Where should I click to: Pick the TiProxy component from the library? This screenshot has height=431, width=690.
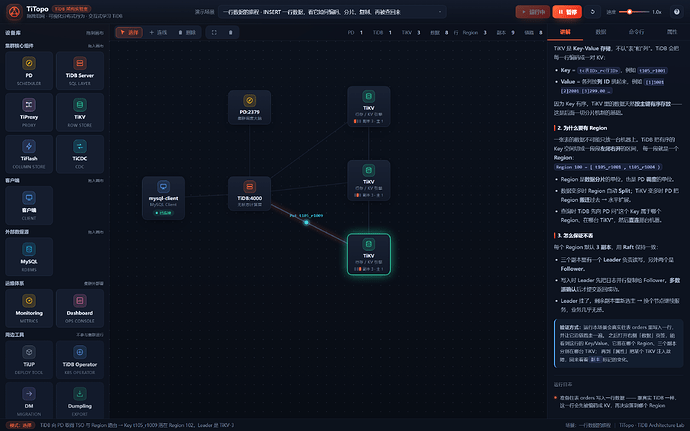(29, 112)
